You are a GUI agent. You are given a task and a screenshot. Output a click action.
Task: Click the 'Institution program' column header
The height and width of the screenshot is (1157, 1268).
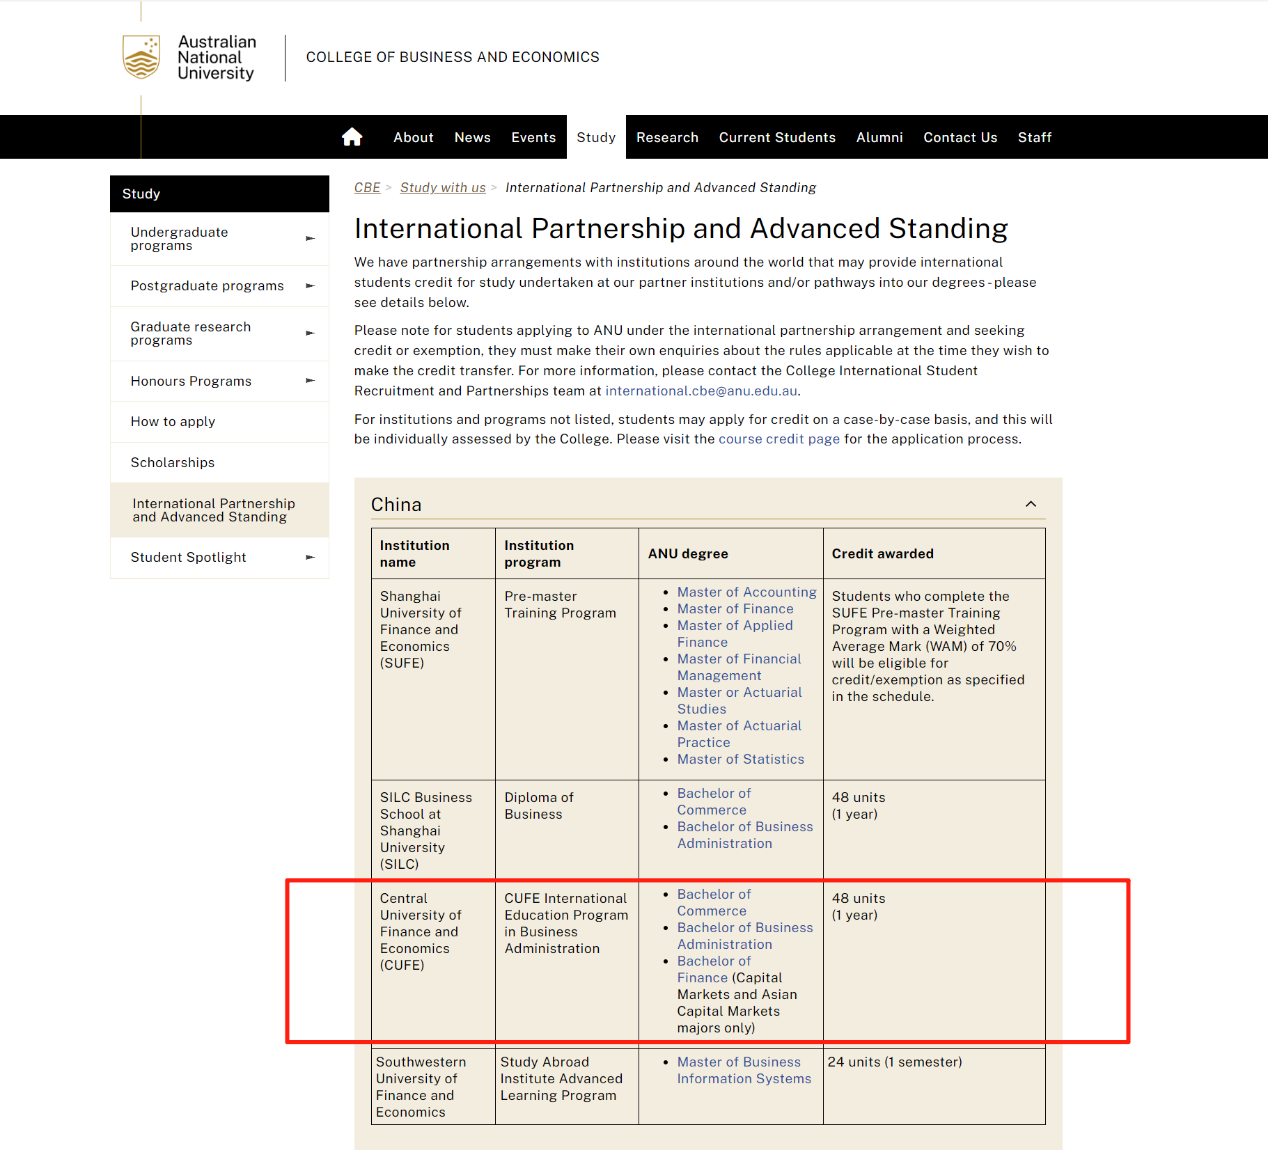click(567, 554)
